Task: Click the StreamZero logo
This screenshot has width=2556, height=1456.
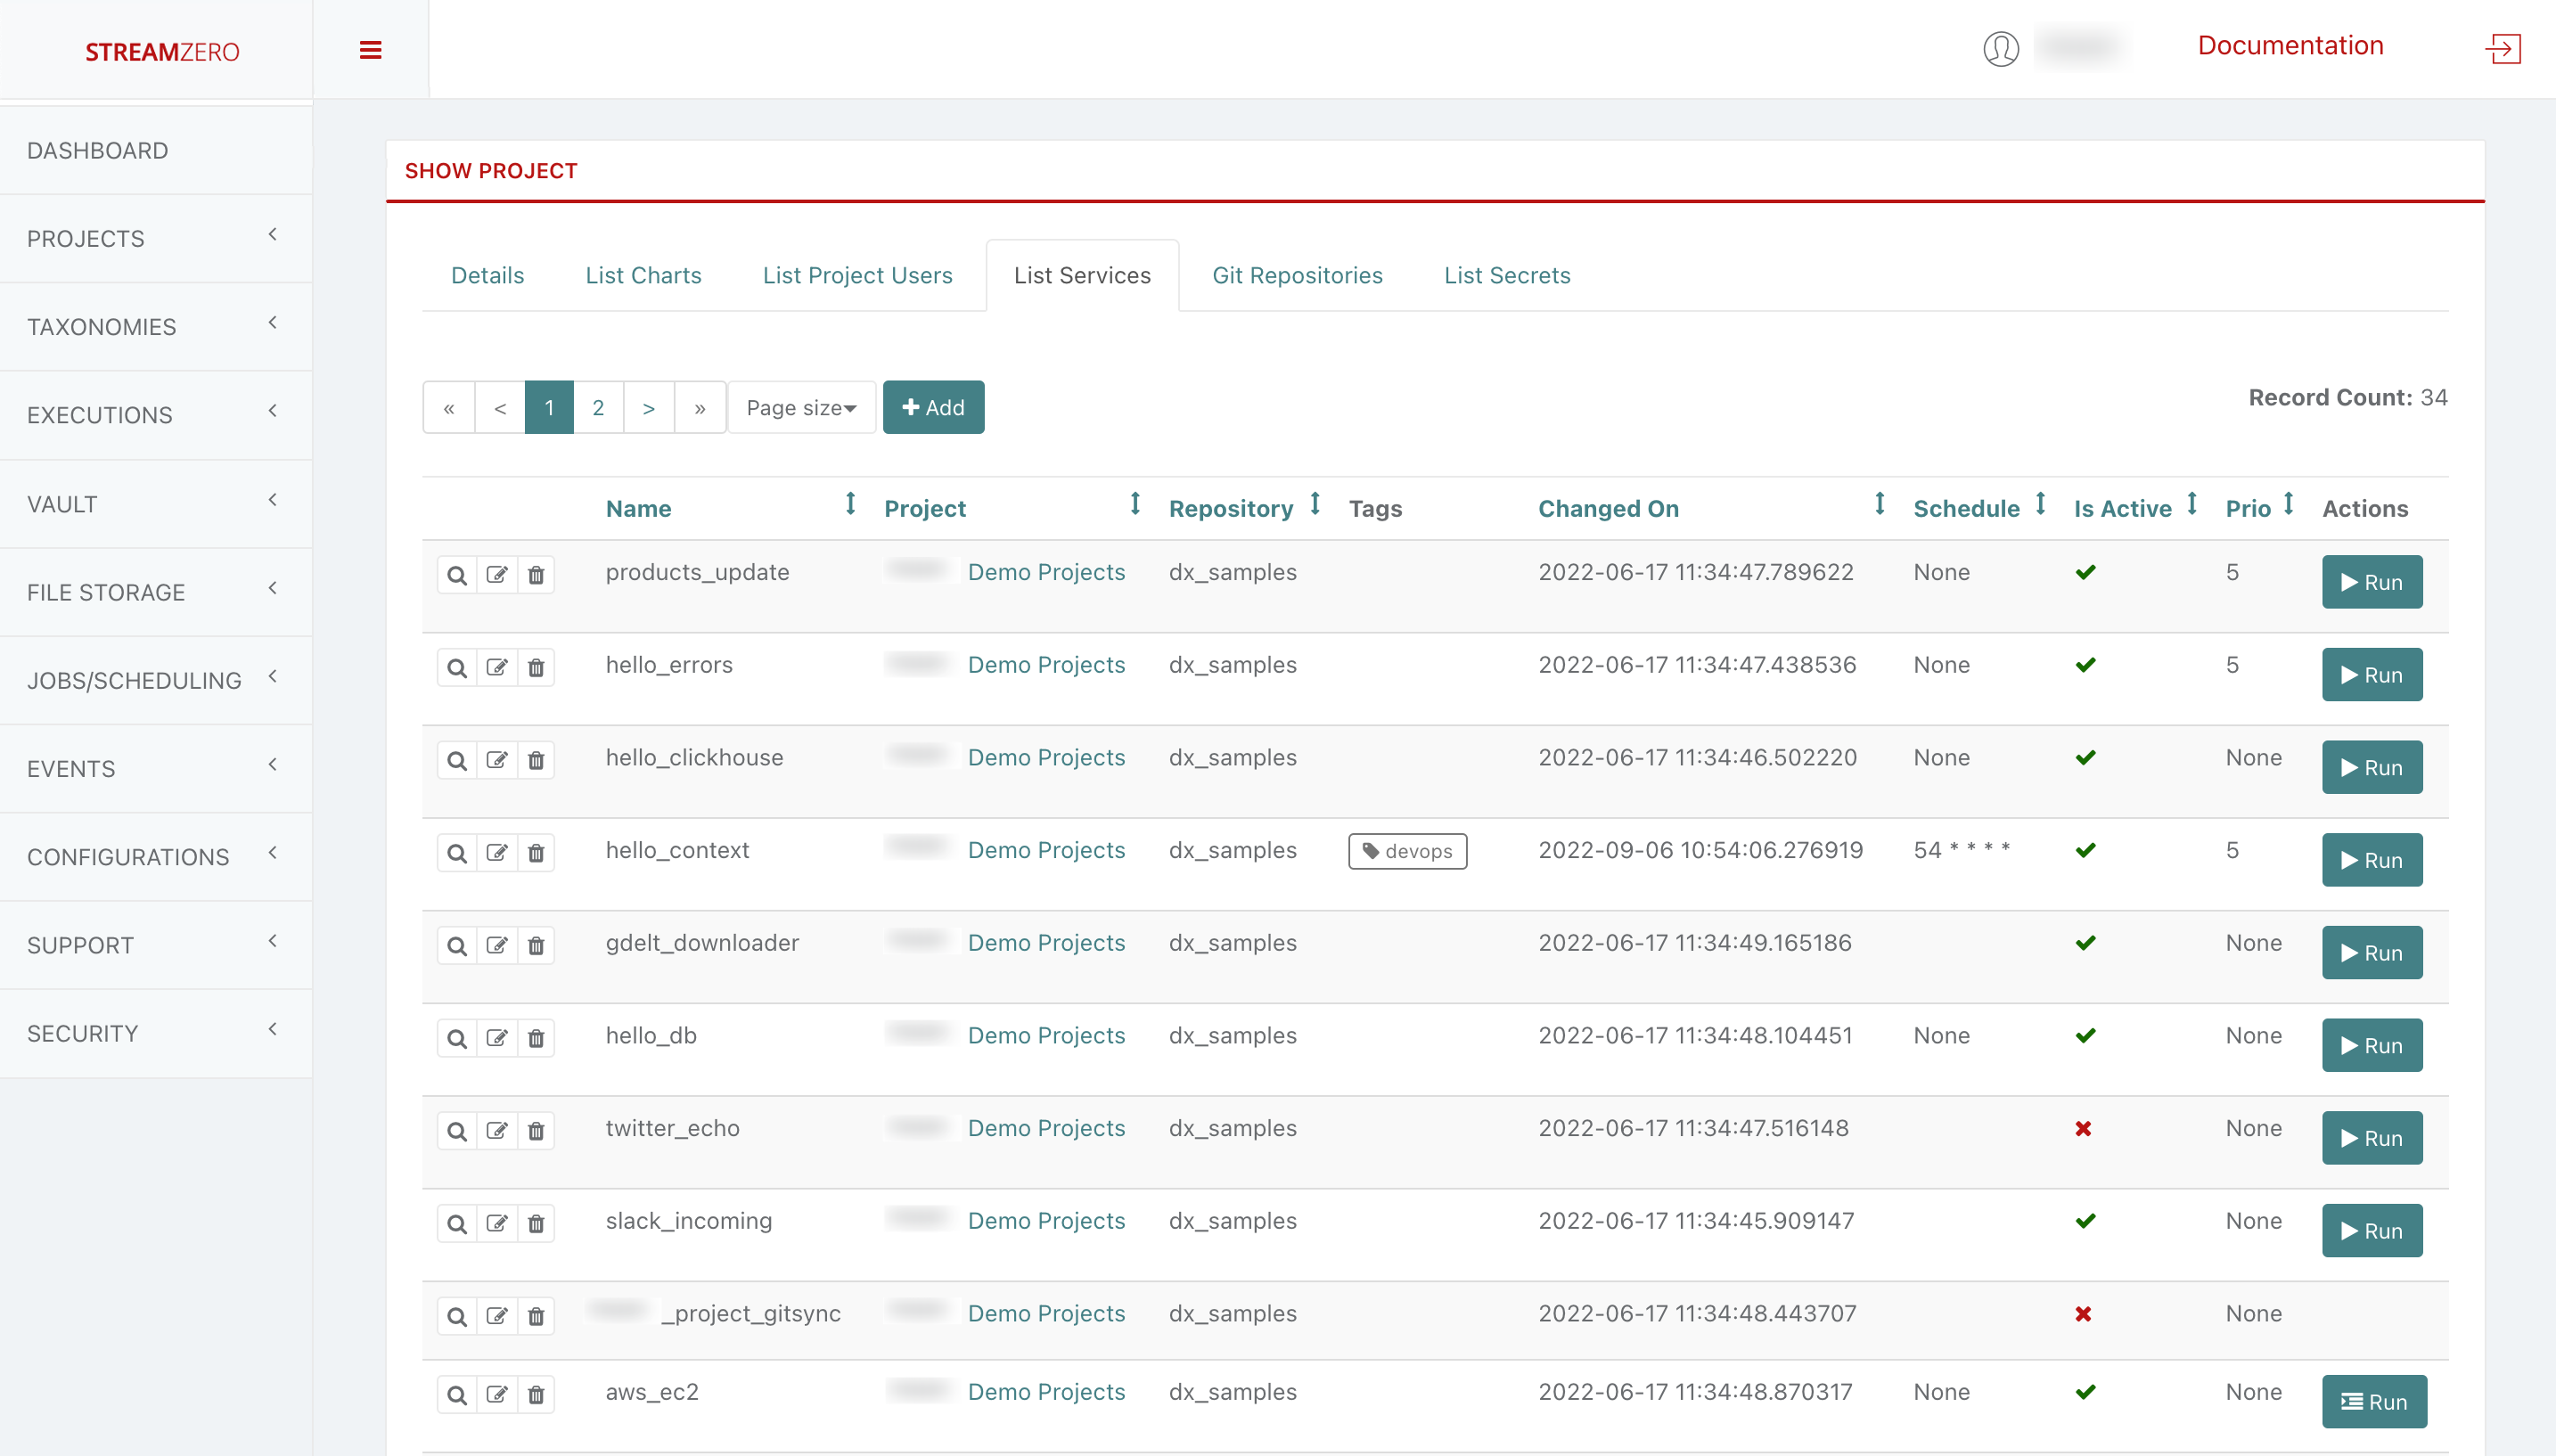Action: pyautogui.click(x=162, y=52)
